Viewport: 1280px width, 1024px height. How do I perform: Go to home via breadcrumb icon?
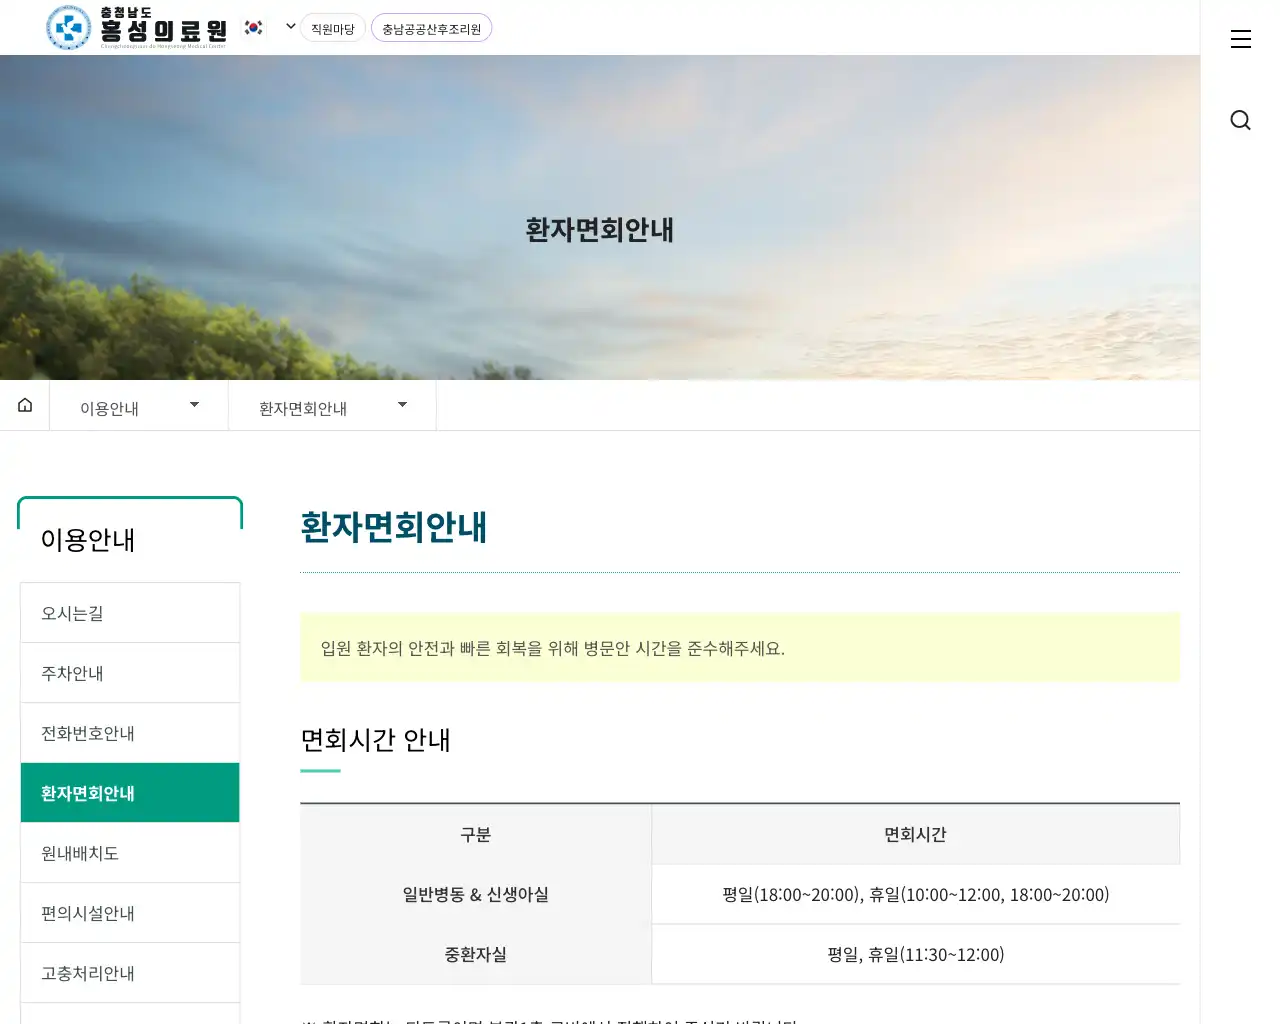(25, 405)
